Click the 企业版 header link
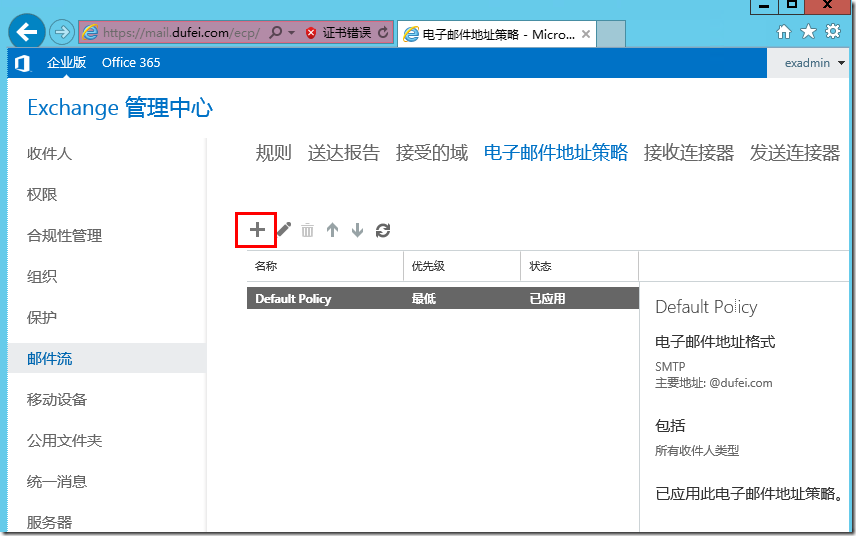Image resolution: width=856 pixels, height=536 pixels. point(66,62)
